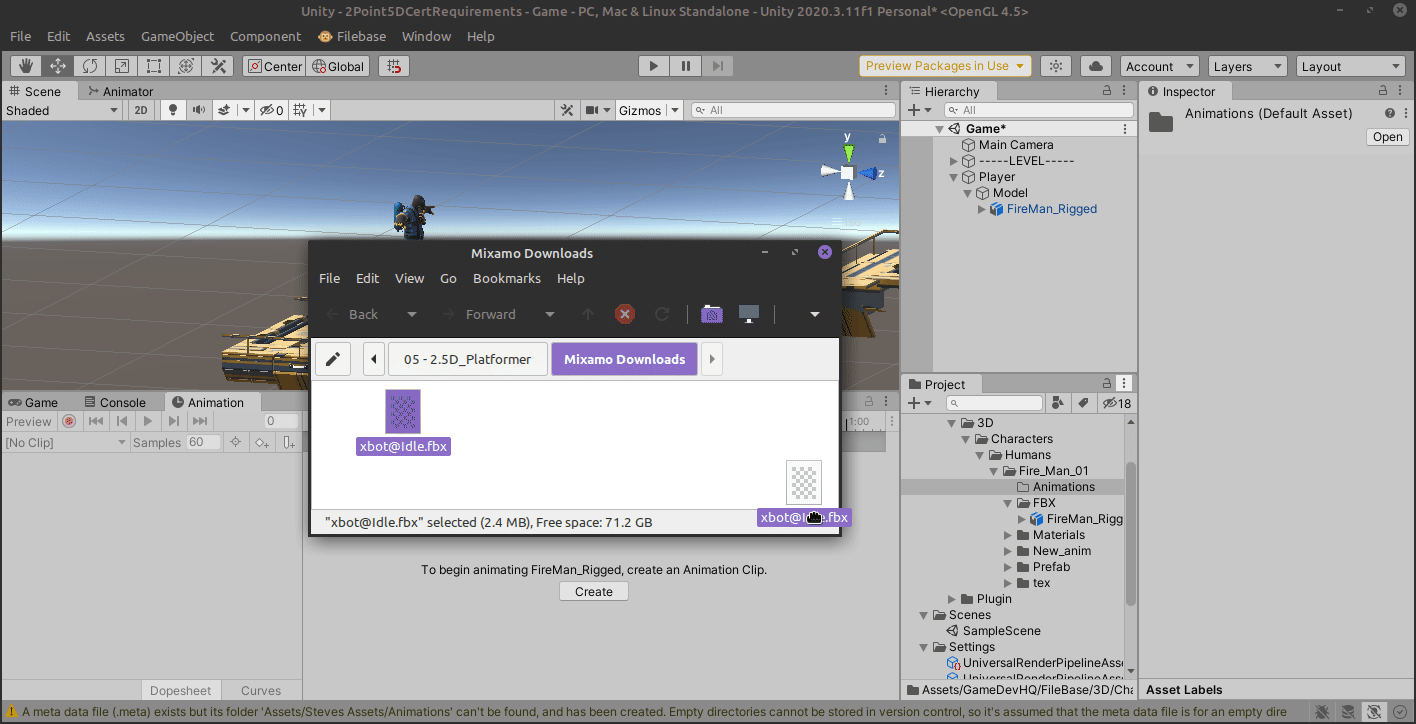Viewport: 1416px width, 724px height.
Task: Open the Layout dropdown
Action: click(1350, 66)
